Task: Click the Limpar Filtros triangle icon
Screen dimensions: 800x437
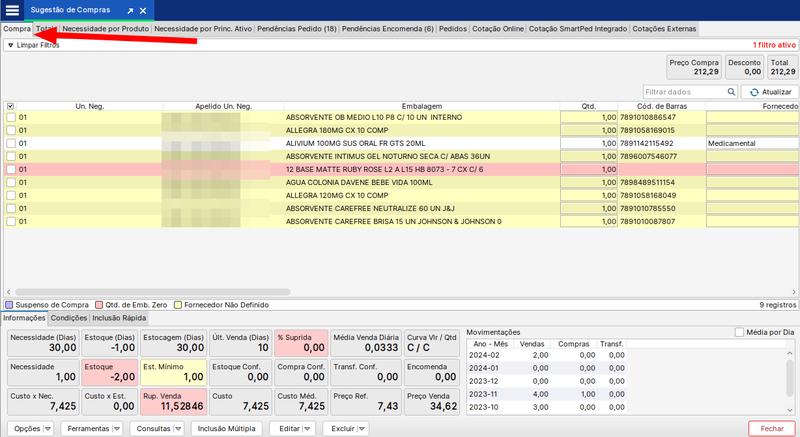Action: [x=10, y=45]
